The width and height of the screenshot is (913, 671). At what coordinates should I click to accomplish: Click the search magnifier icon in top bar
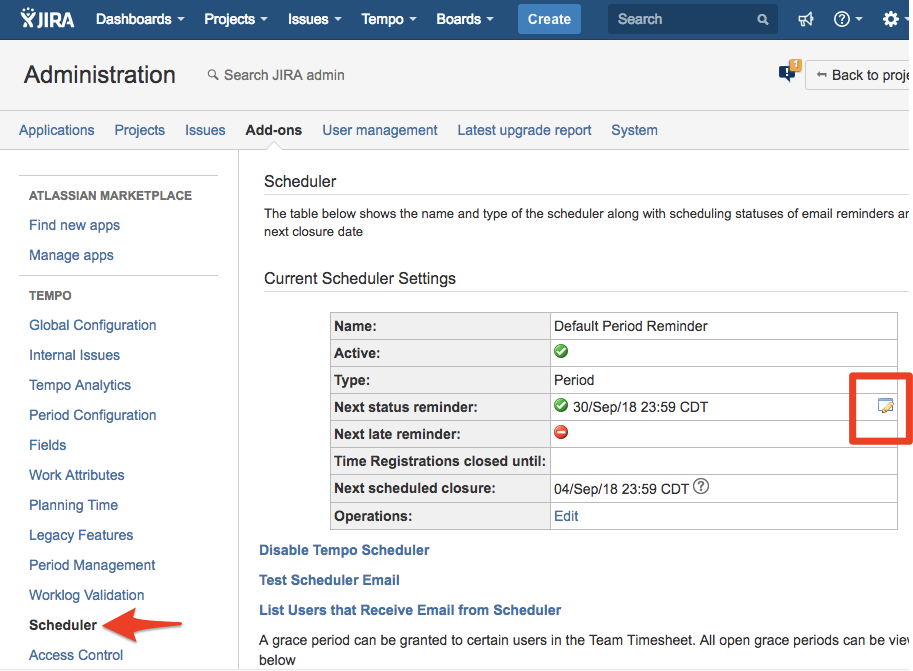click(762, 19)
